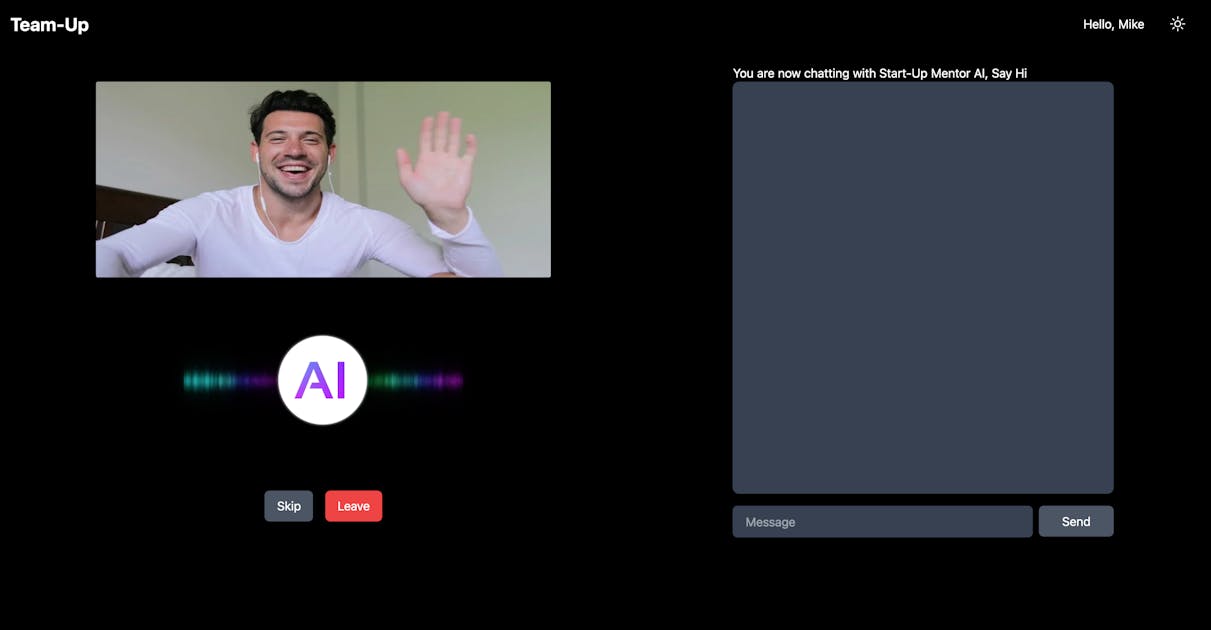
Task: Send the chat message
Action: [x=1075, y=522]
